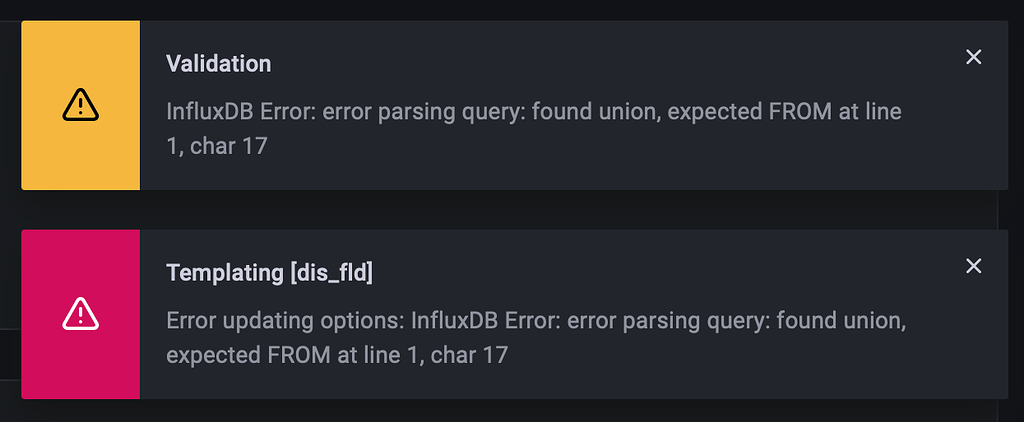Click '1, char 17' in the Validation alert
This screenshot has width=1024, height=422.
(x=217, y=146)
